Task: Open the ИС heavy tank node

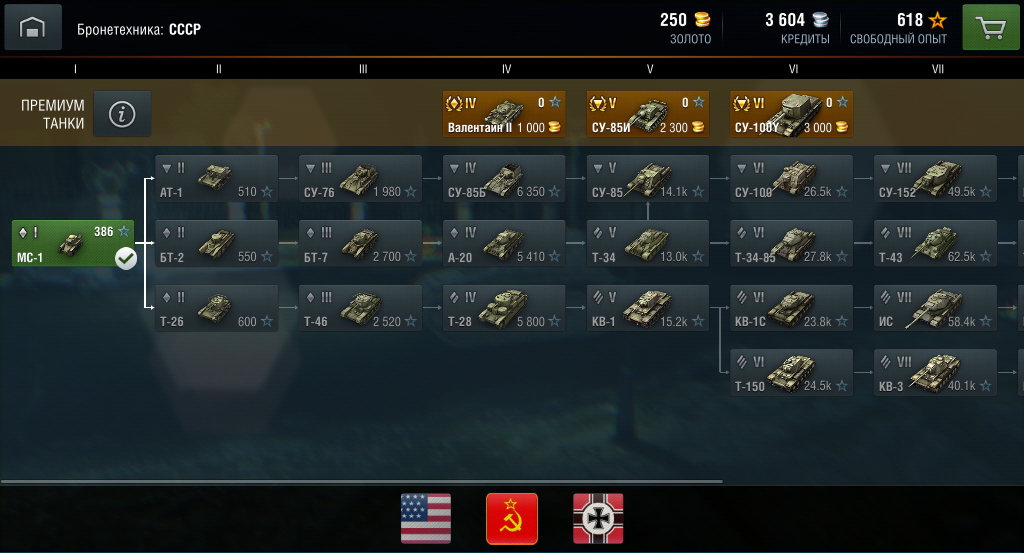Action: tap(935, 308)
